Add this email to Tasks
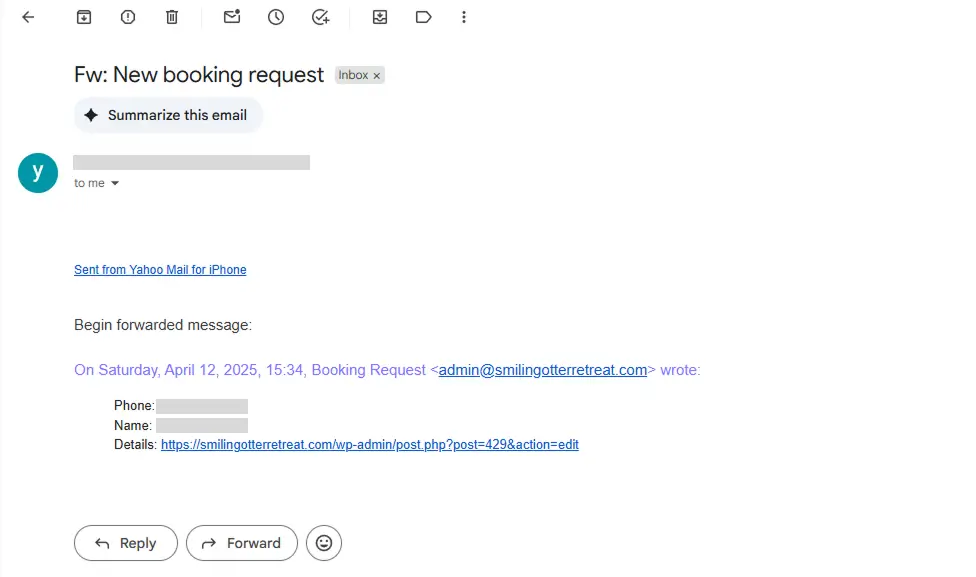 (x=320, y=17)
